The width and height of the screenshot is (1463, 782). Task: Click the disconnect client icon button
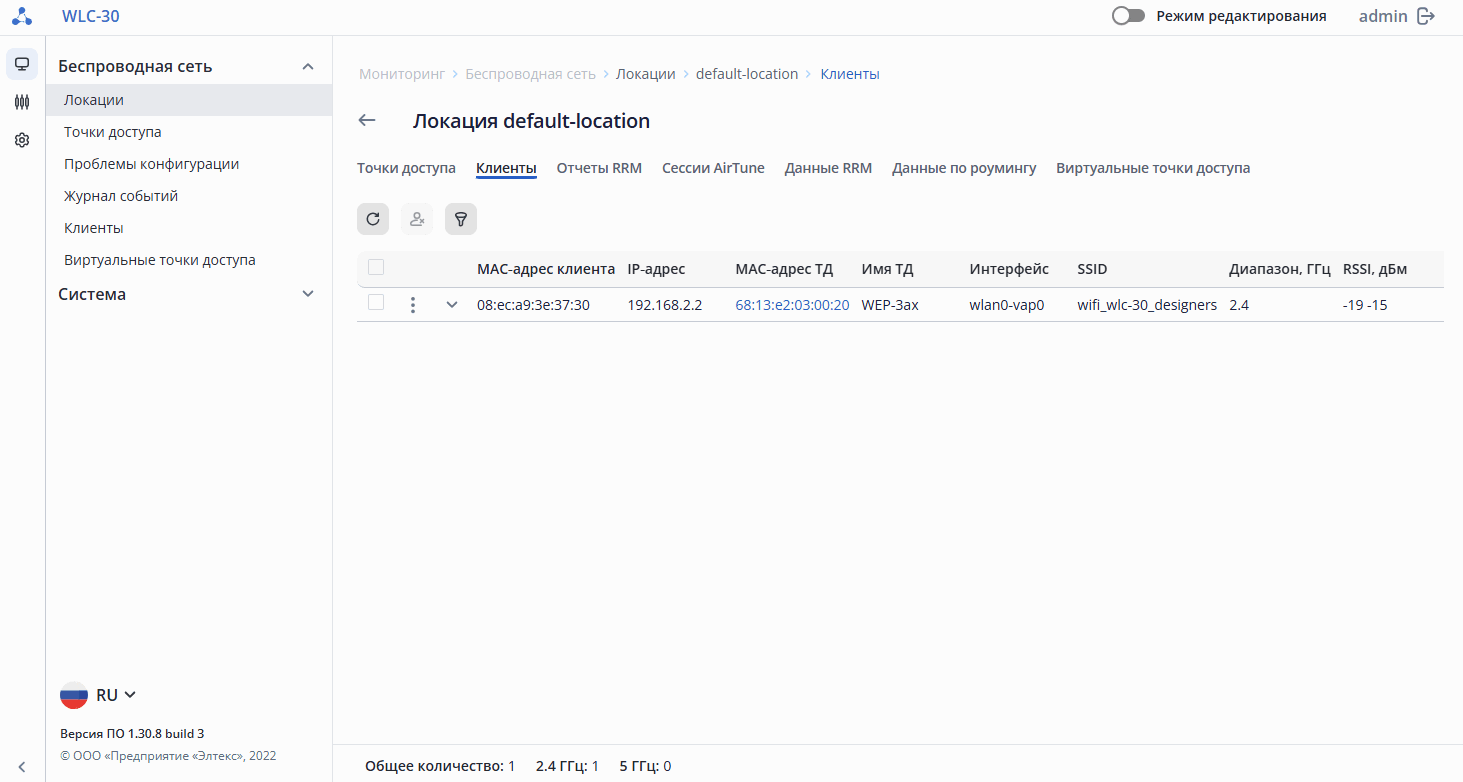(417, 219)
